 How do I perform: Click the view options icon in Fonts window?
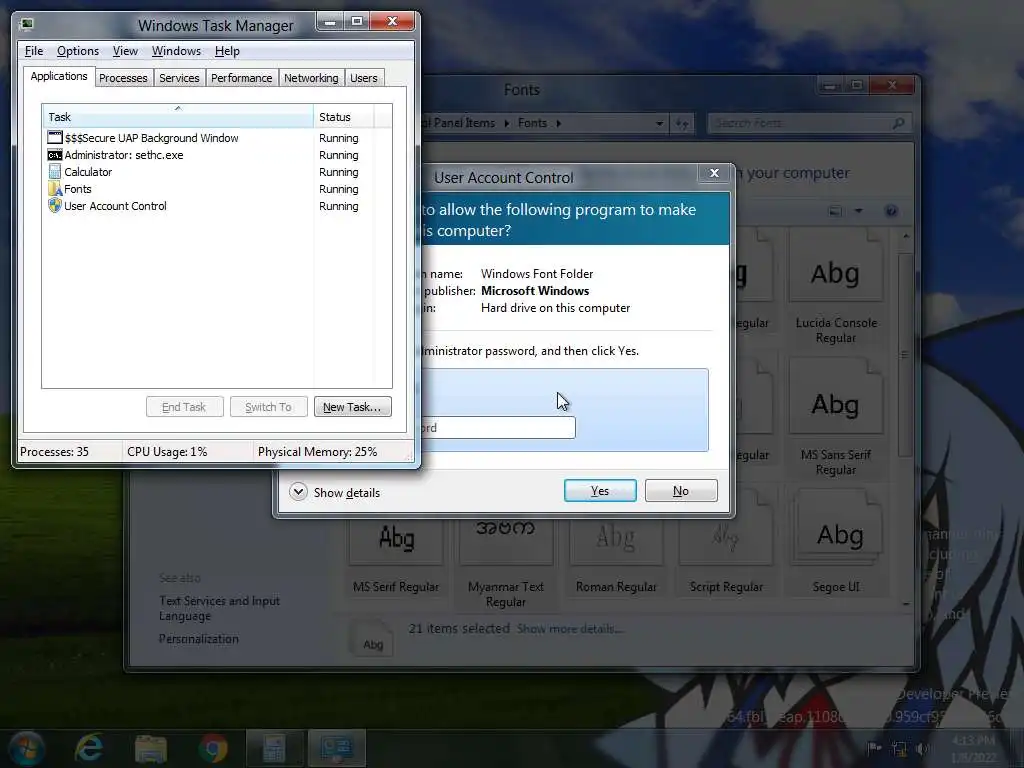coord(835,211)
